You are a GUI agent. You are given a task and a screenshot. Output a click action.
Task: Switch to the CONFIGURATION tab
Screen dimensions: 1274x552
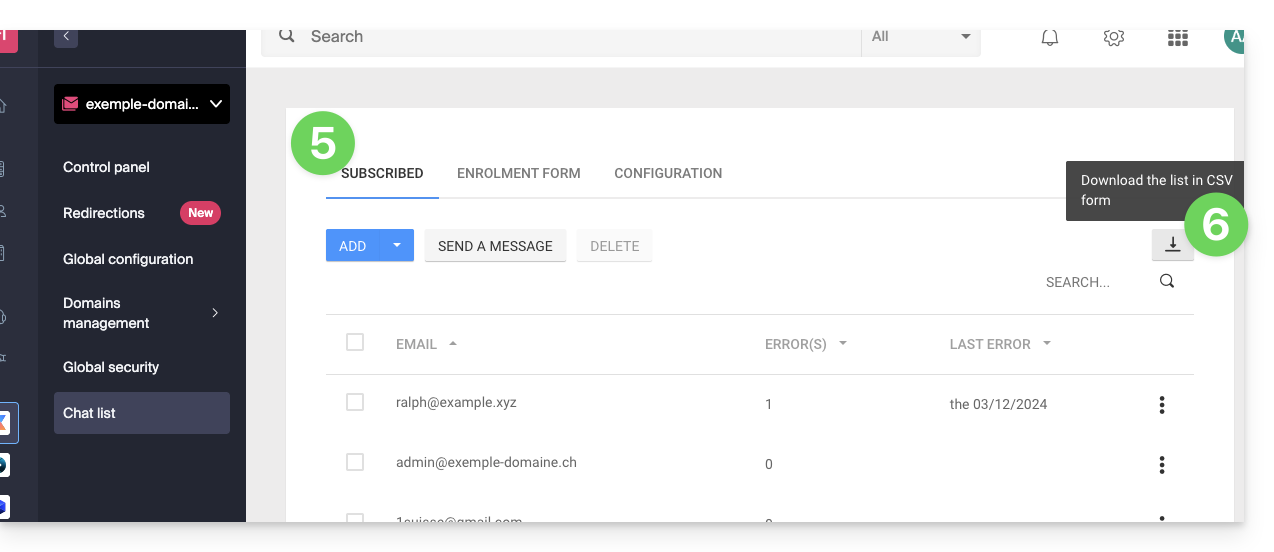click(x=668, y=173)
